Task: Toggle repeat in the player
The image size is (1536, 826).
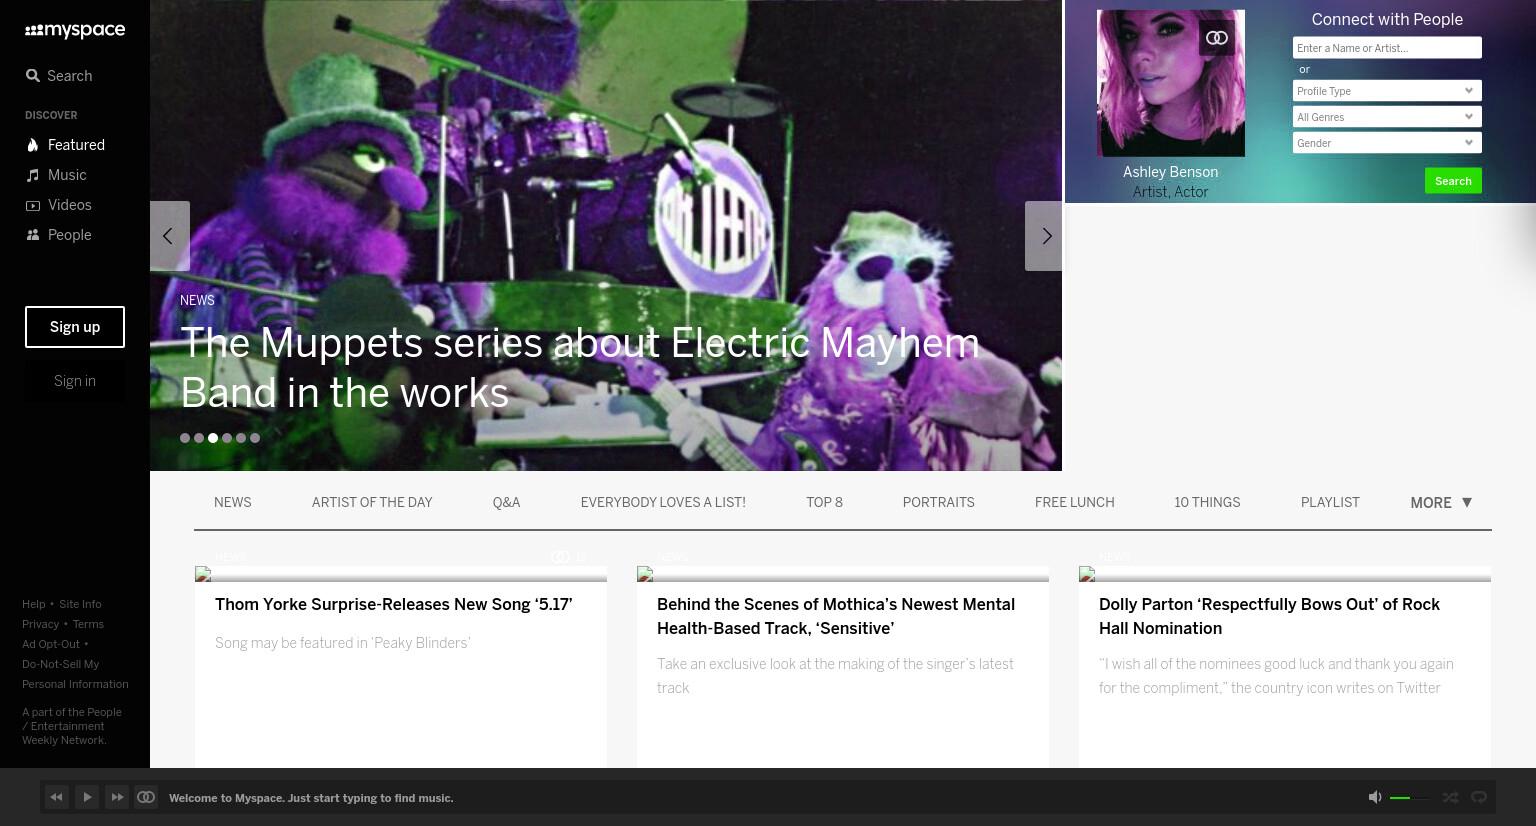Action: pyautogui.click(x=1479, y=797)
